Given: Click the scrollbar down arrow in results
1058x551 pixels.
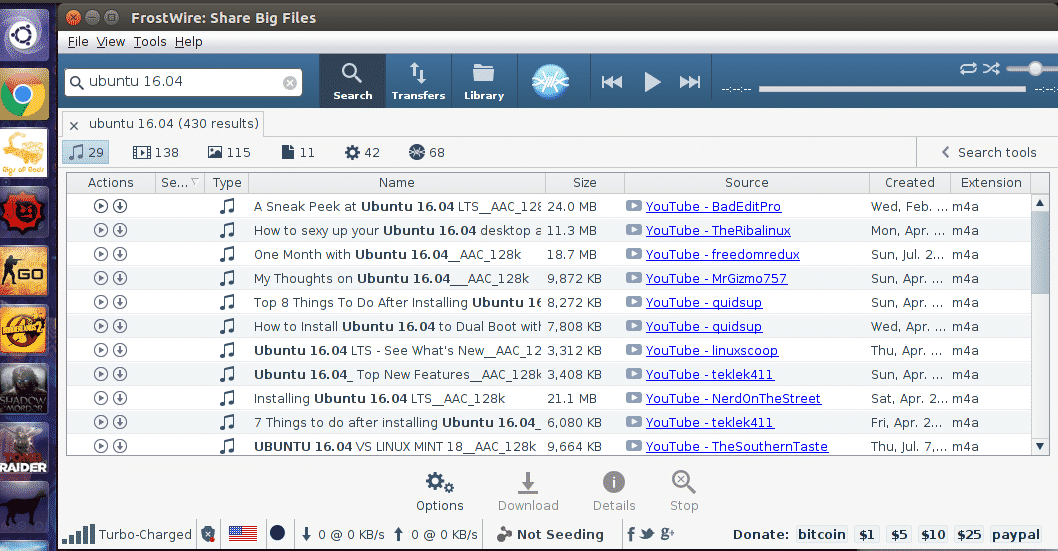Looking at the screenshot, I should tap(1040, 446).
